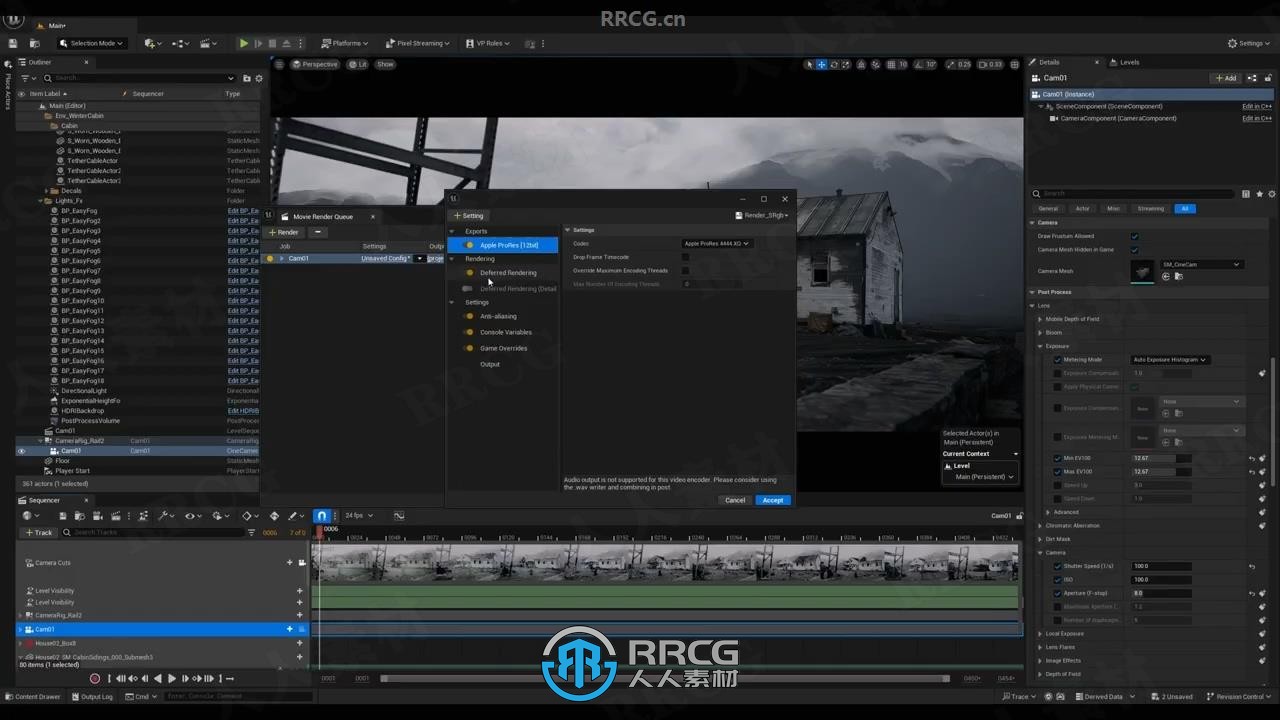The height and width of the screenshot is (720, 1280).
Task: Open the 24 fps frame rate dropdown
Action: [x=358, y=516]
